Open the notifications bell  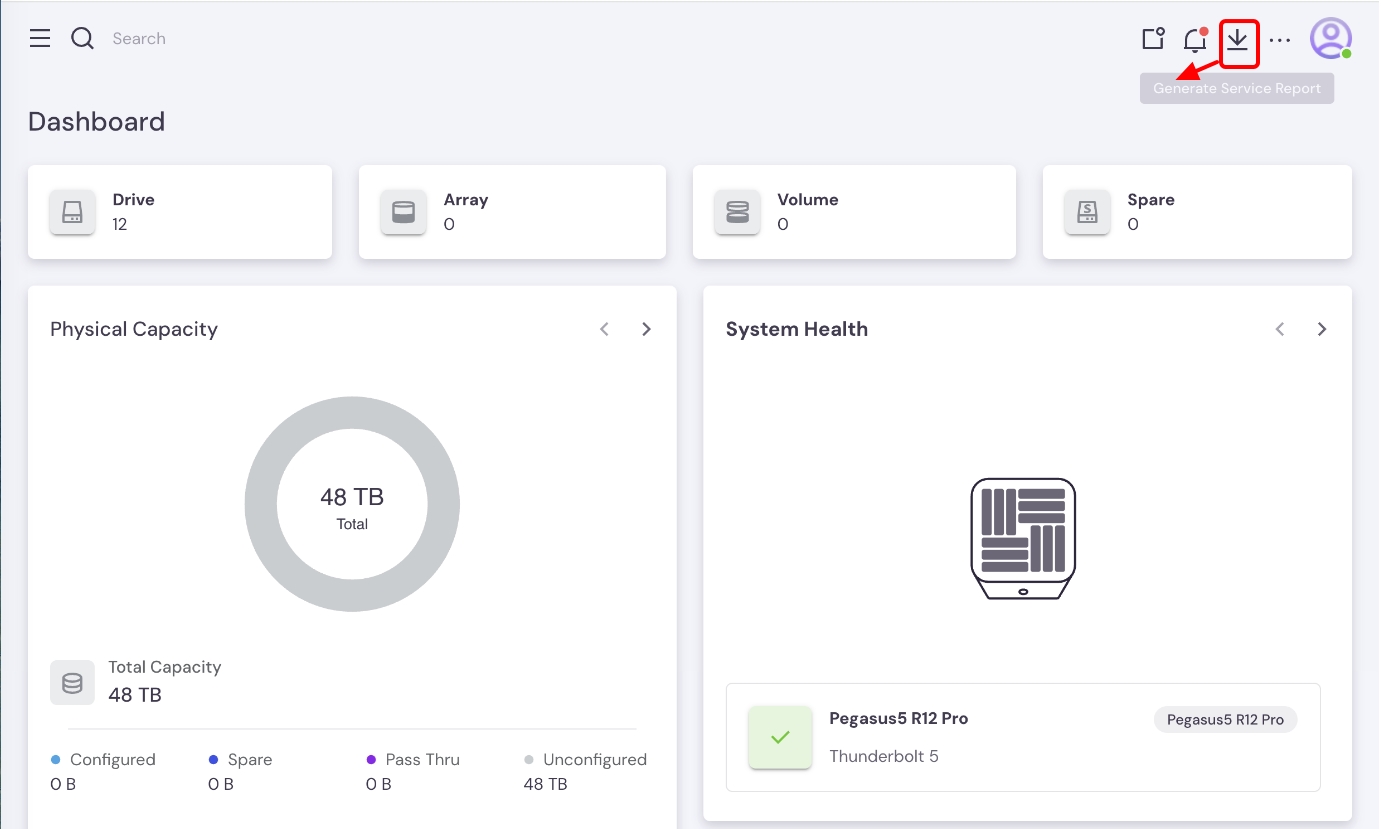tap(1195, 39)
